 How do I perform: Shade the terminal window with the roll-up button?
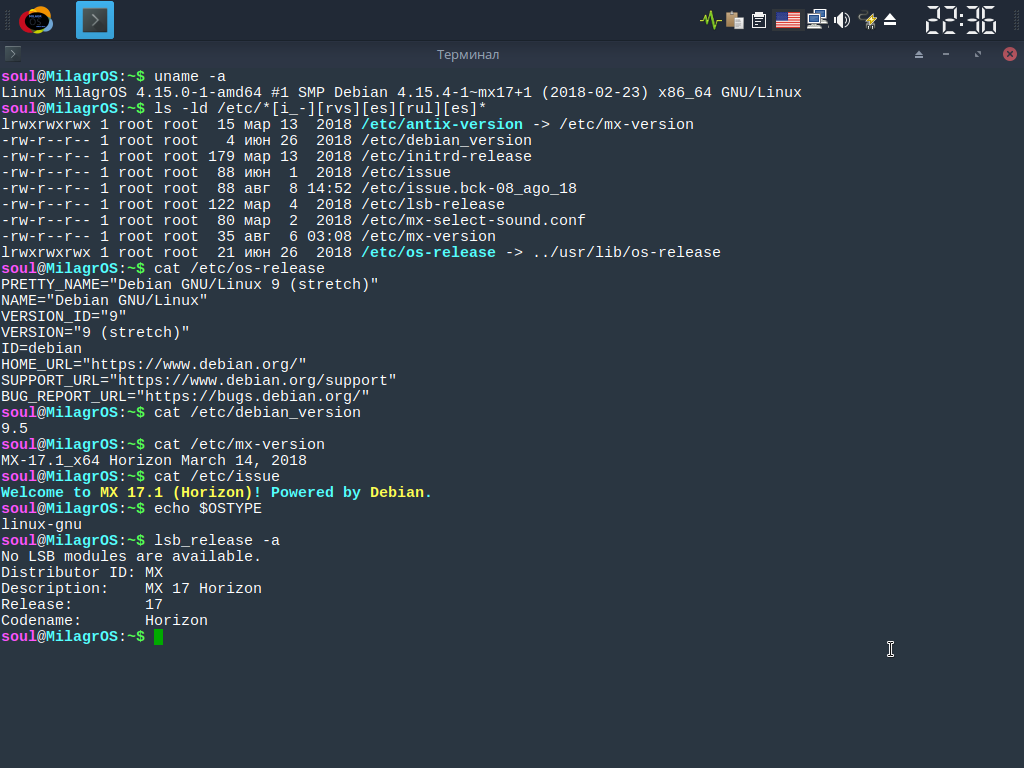click(x=919, y=54)
